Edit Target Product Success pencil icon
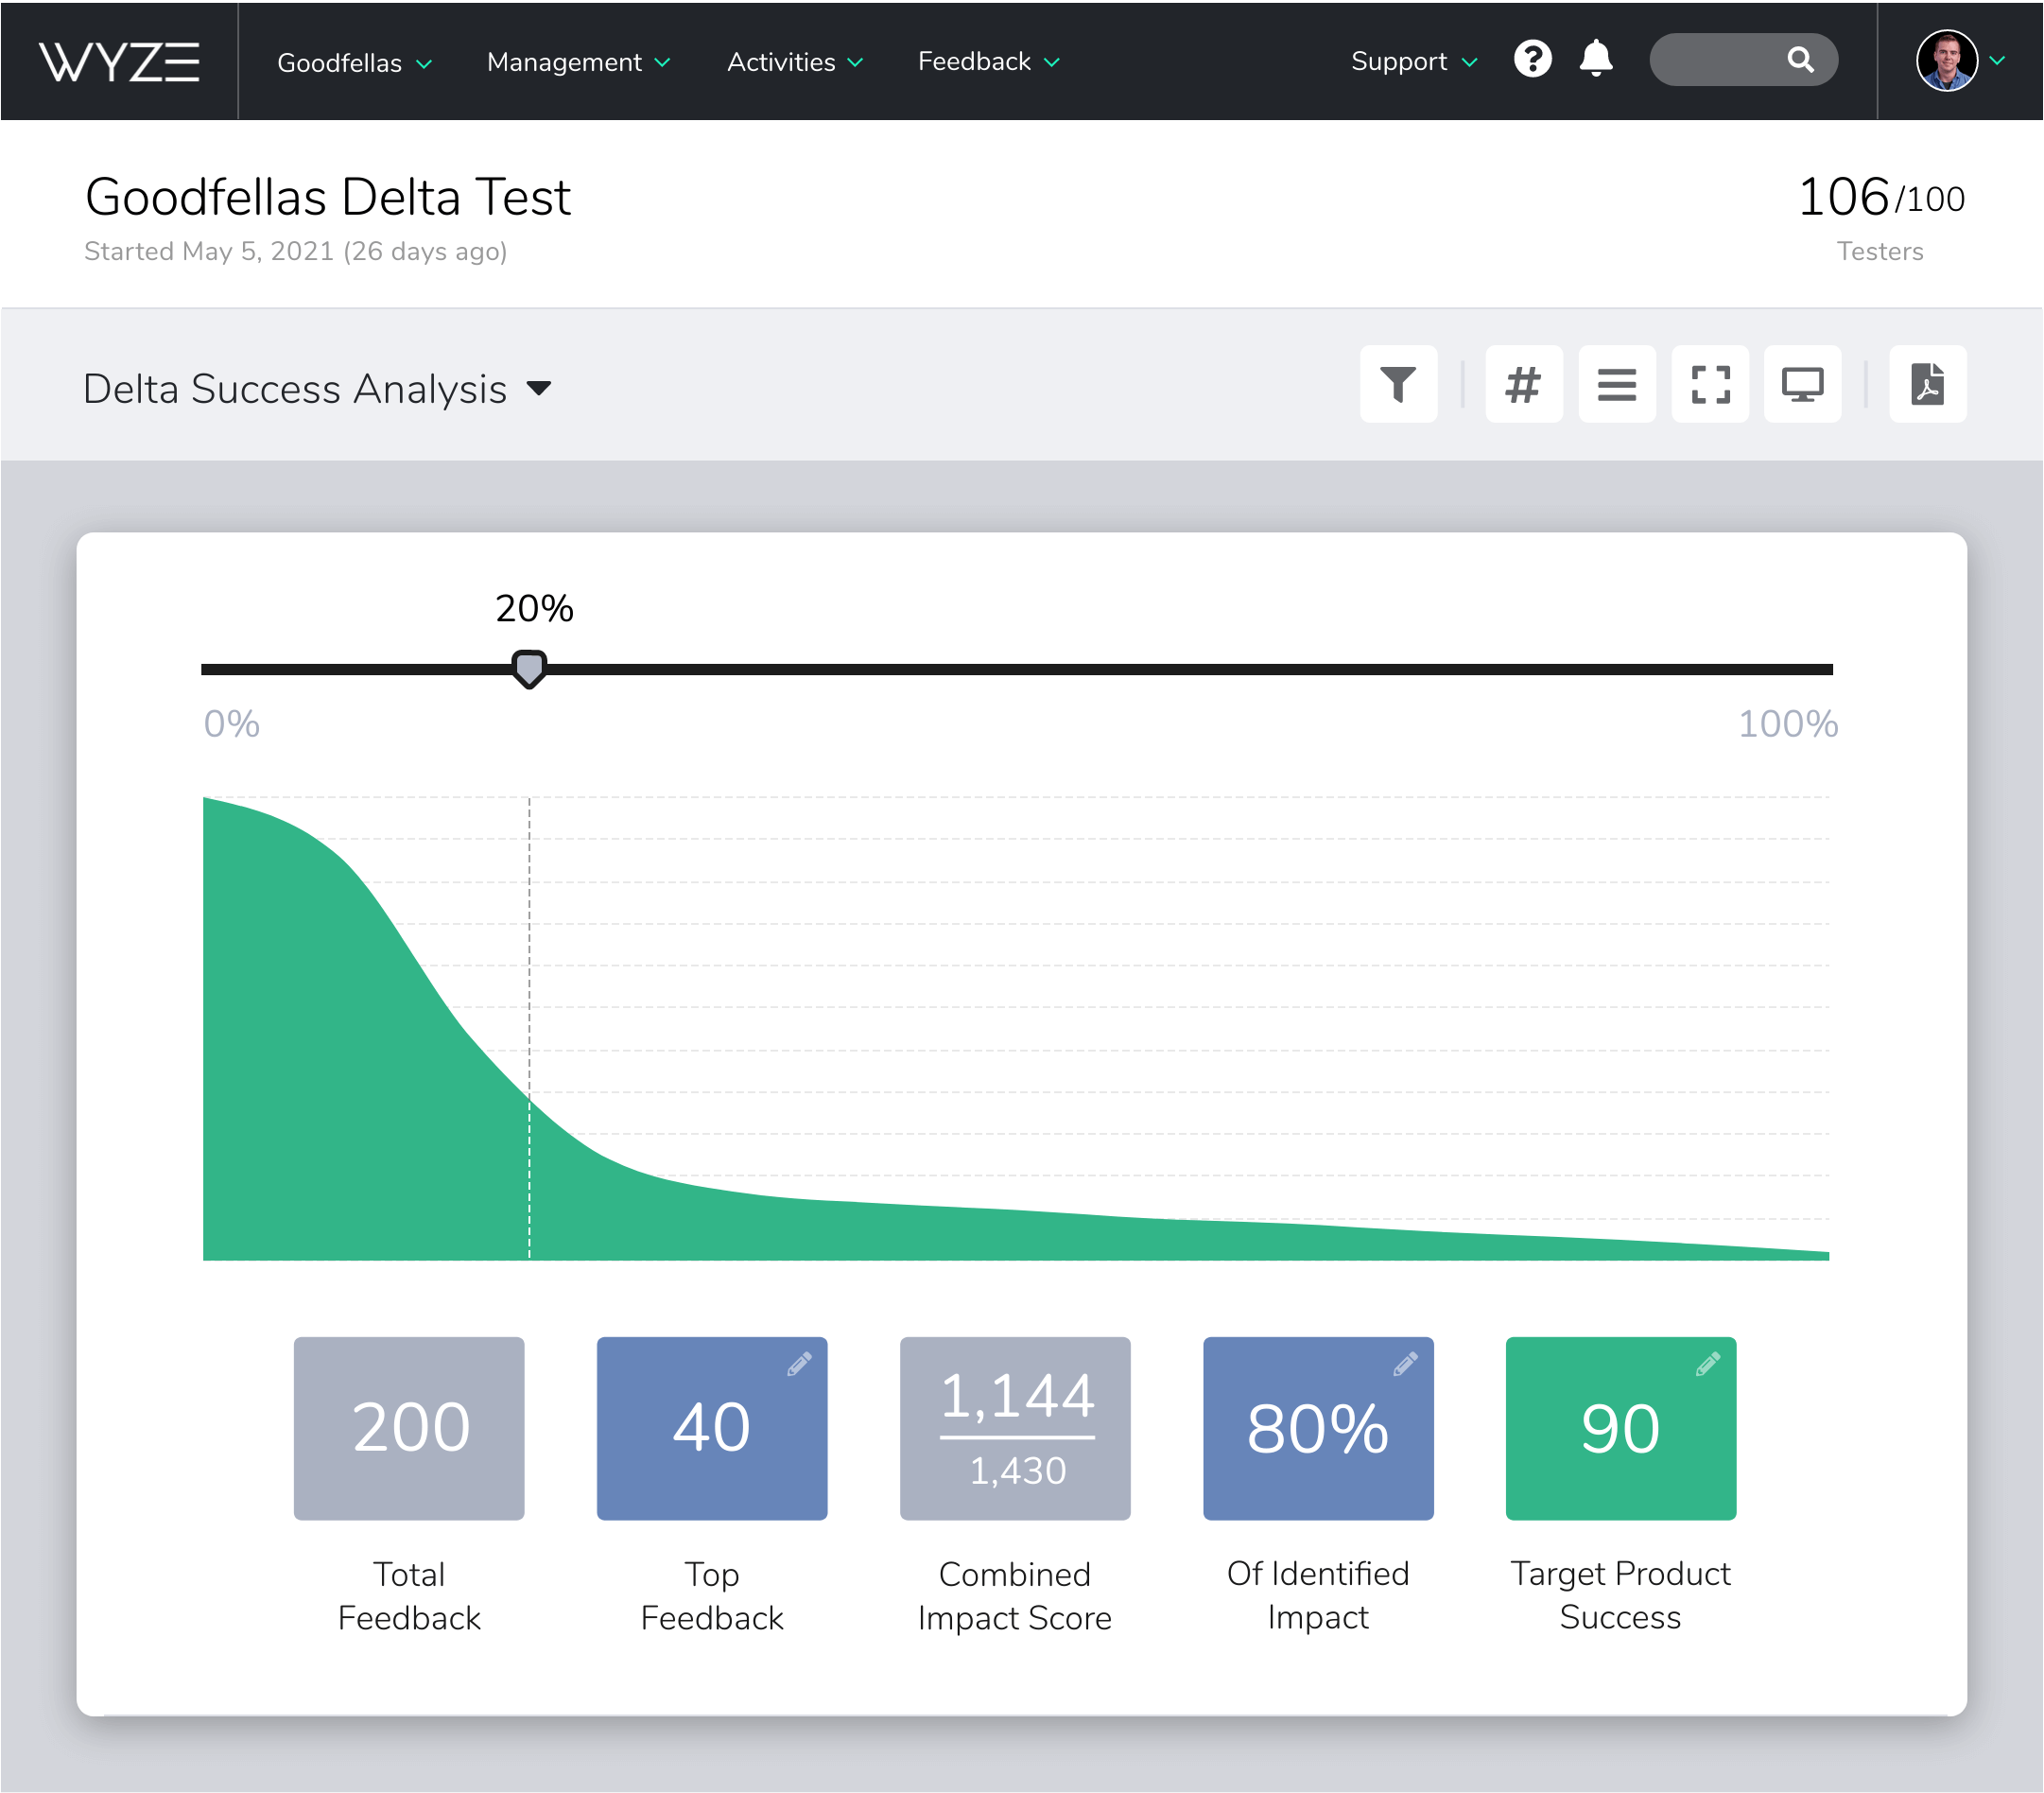The height and width of the screenshot is (1793, 2044). pyautogui.click(x=1707, y=1364)
